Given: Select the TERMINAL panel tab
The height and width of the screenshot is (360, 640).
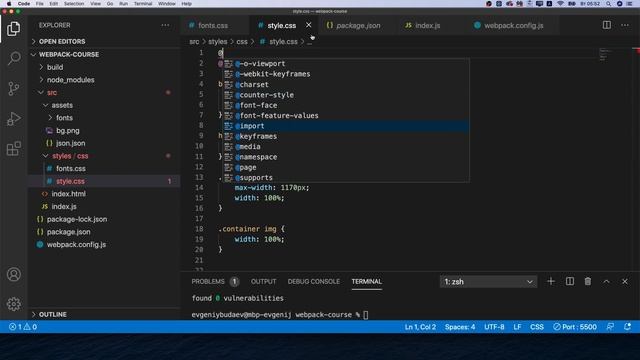Looking at the screenshot, I should coord(367,282).
